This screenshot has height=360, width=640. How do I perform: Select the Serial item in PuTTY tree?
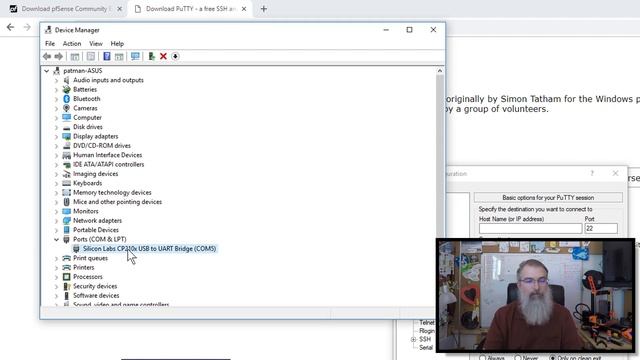tap(426, 348)
